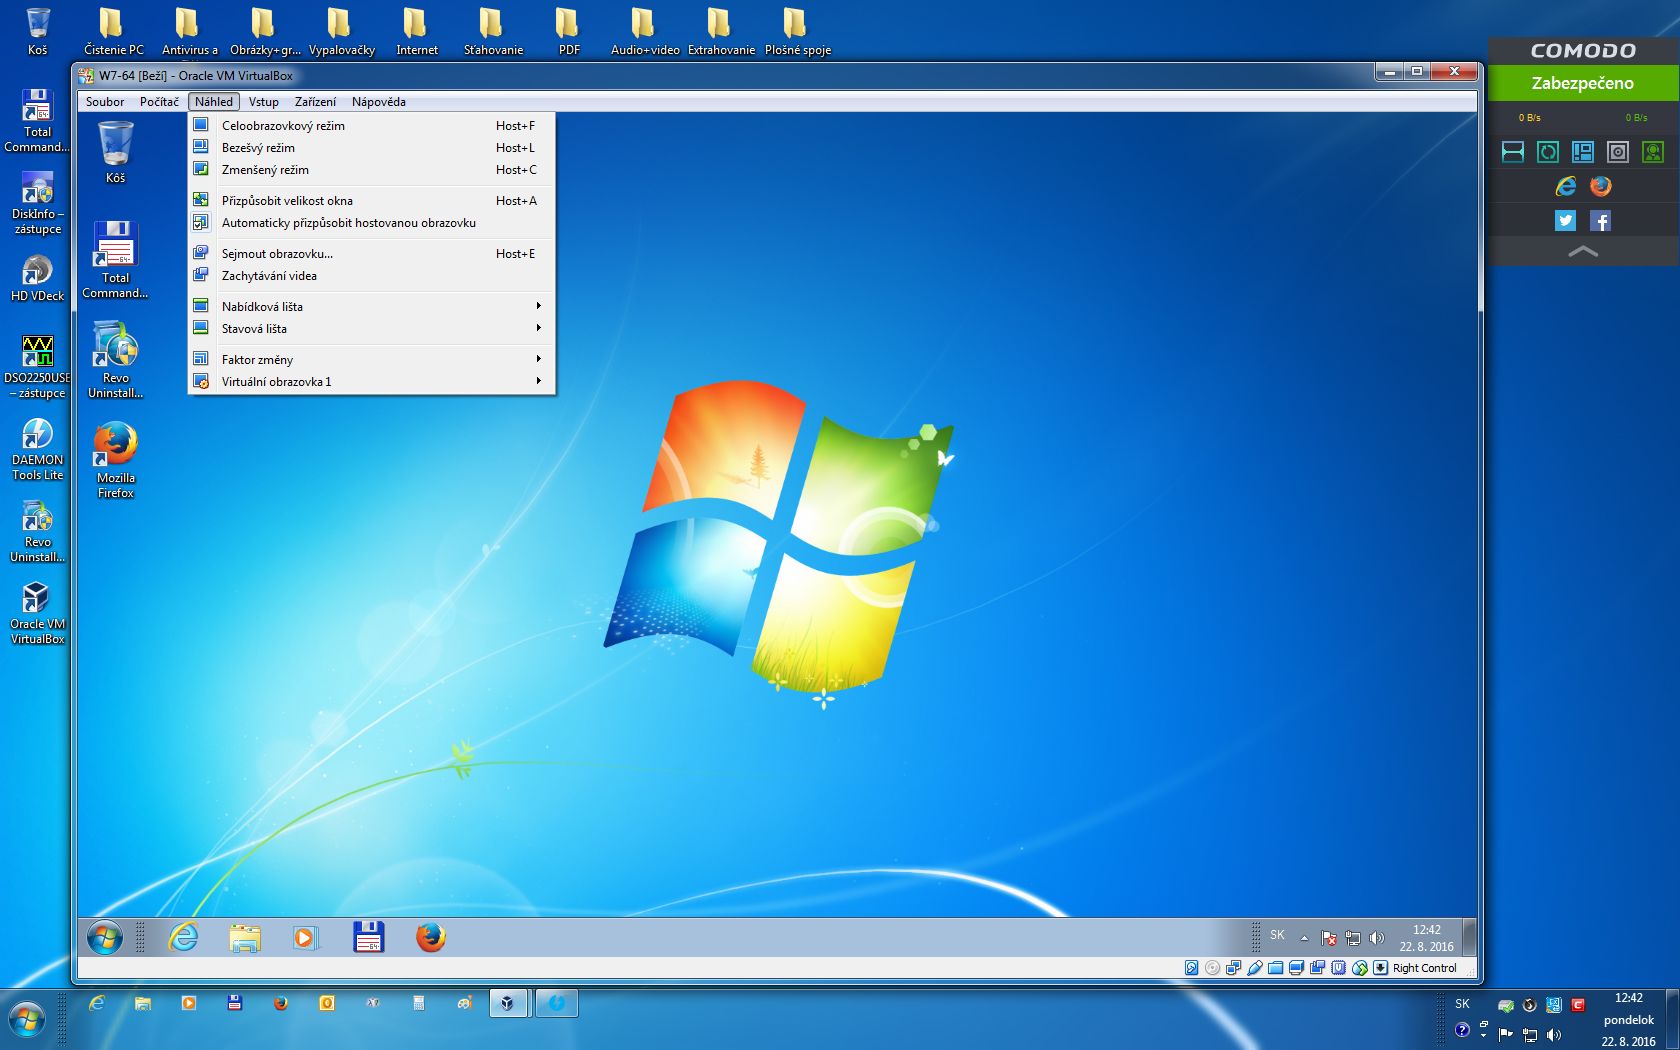Click the hard disk activity status icon
The image size is (1680, 1050).
coord(1191,967)
